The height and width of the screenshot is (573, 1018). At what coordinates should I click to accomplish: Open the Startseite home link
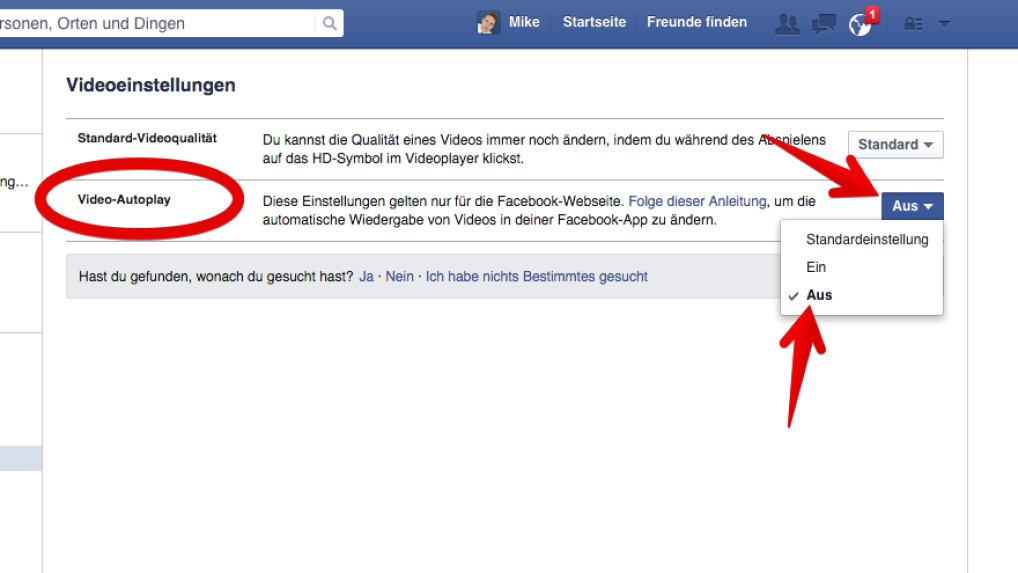click(x=594, y=22)
